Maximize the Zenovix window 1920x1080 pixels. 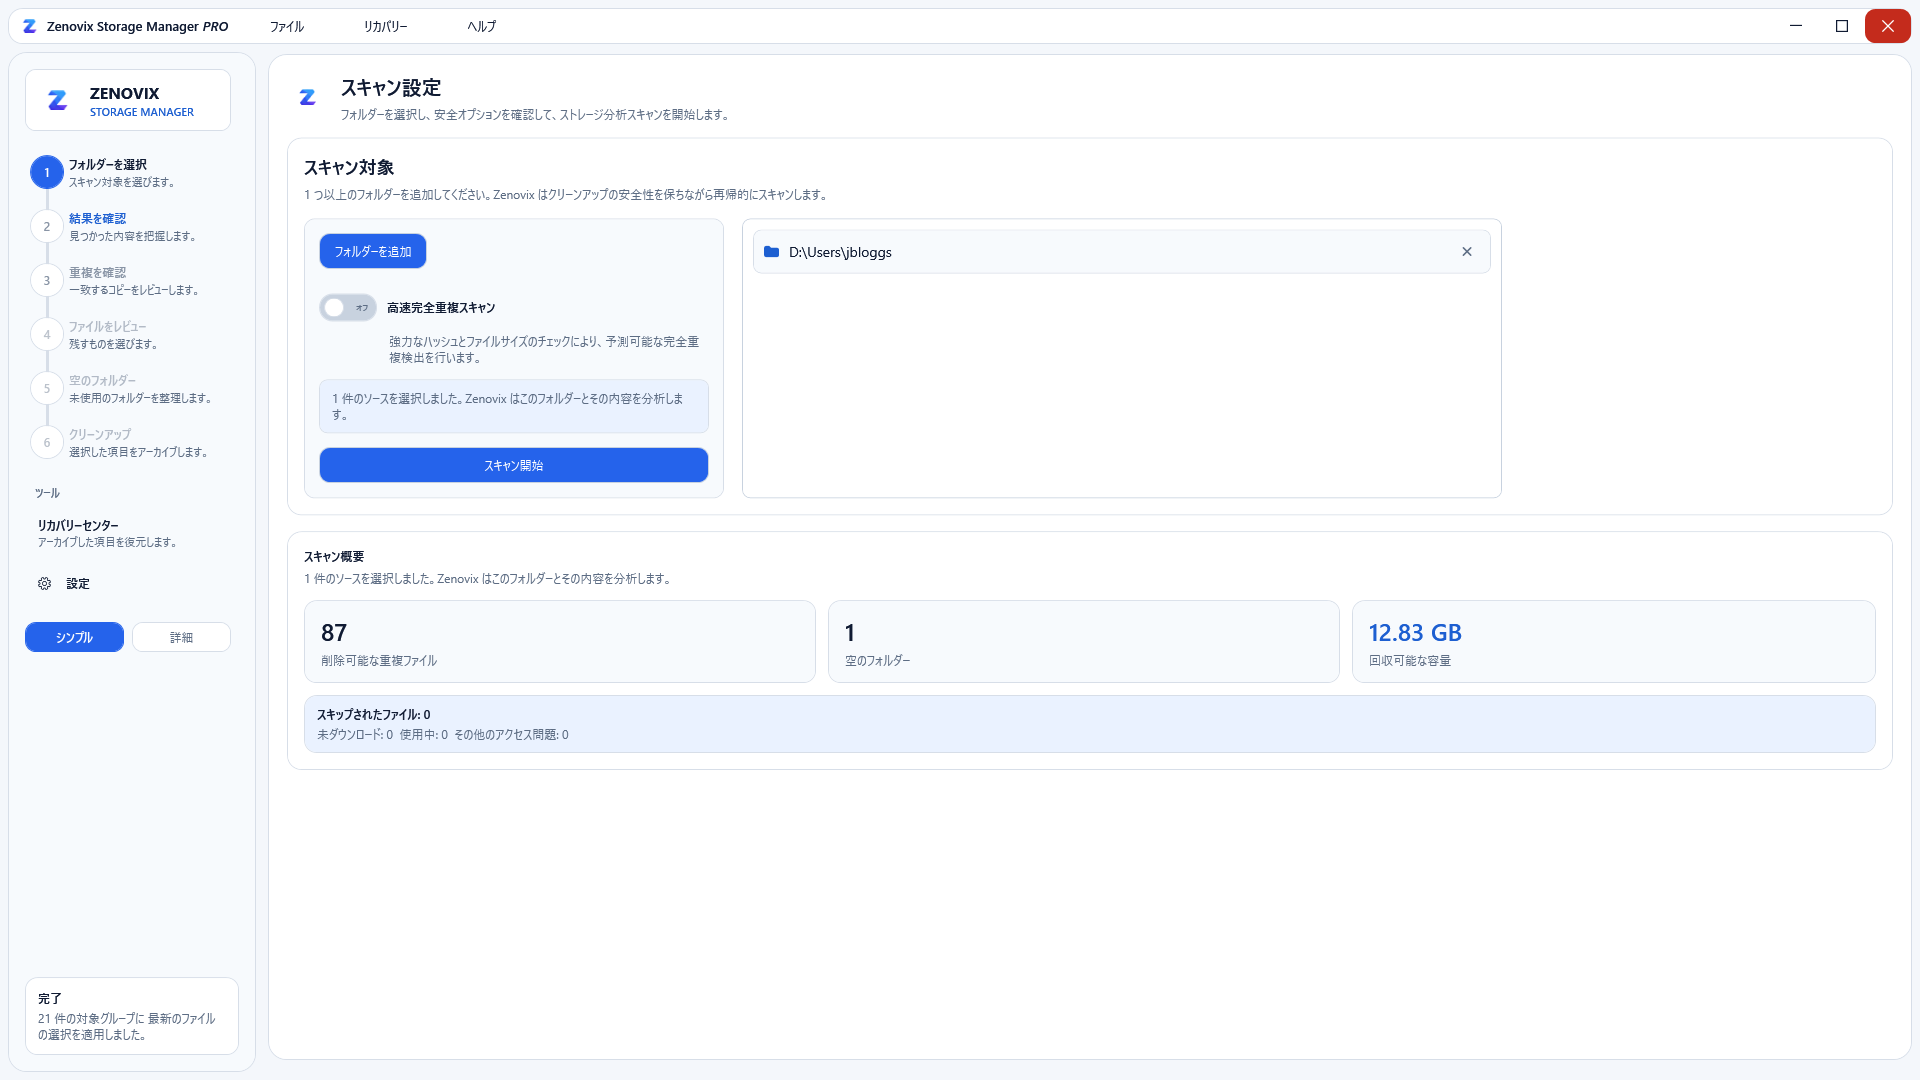[1842, 26]
